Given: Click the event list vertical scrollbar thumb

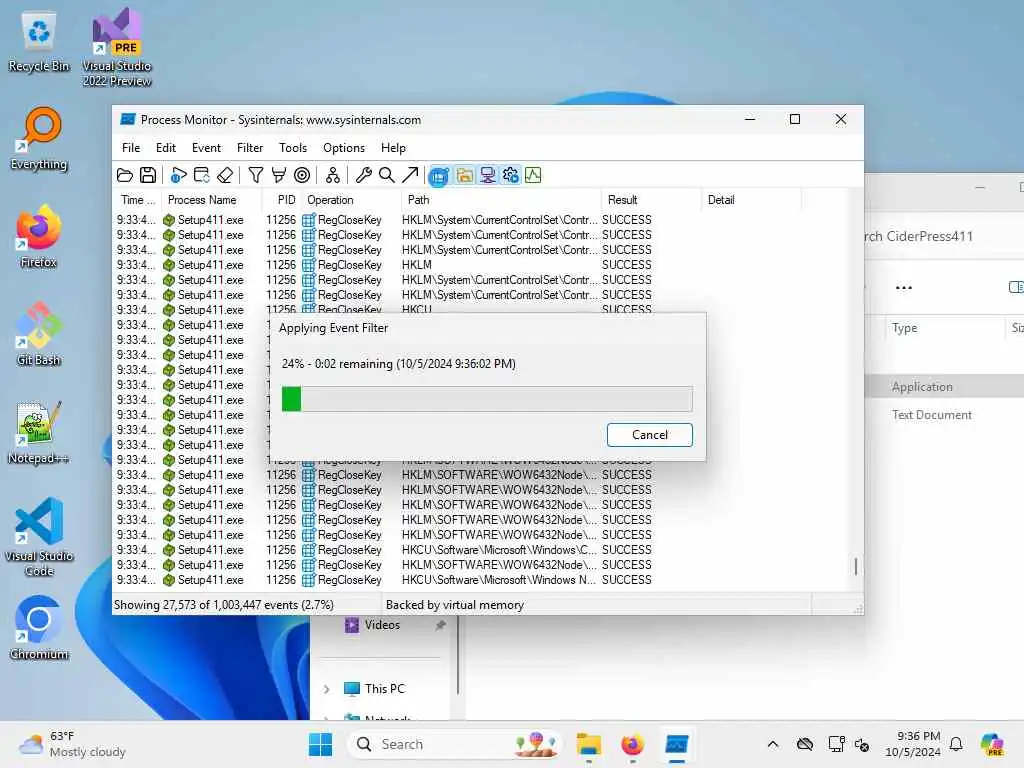Looking at the screenshot, I should tap(856, 566).
